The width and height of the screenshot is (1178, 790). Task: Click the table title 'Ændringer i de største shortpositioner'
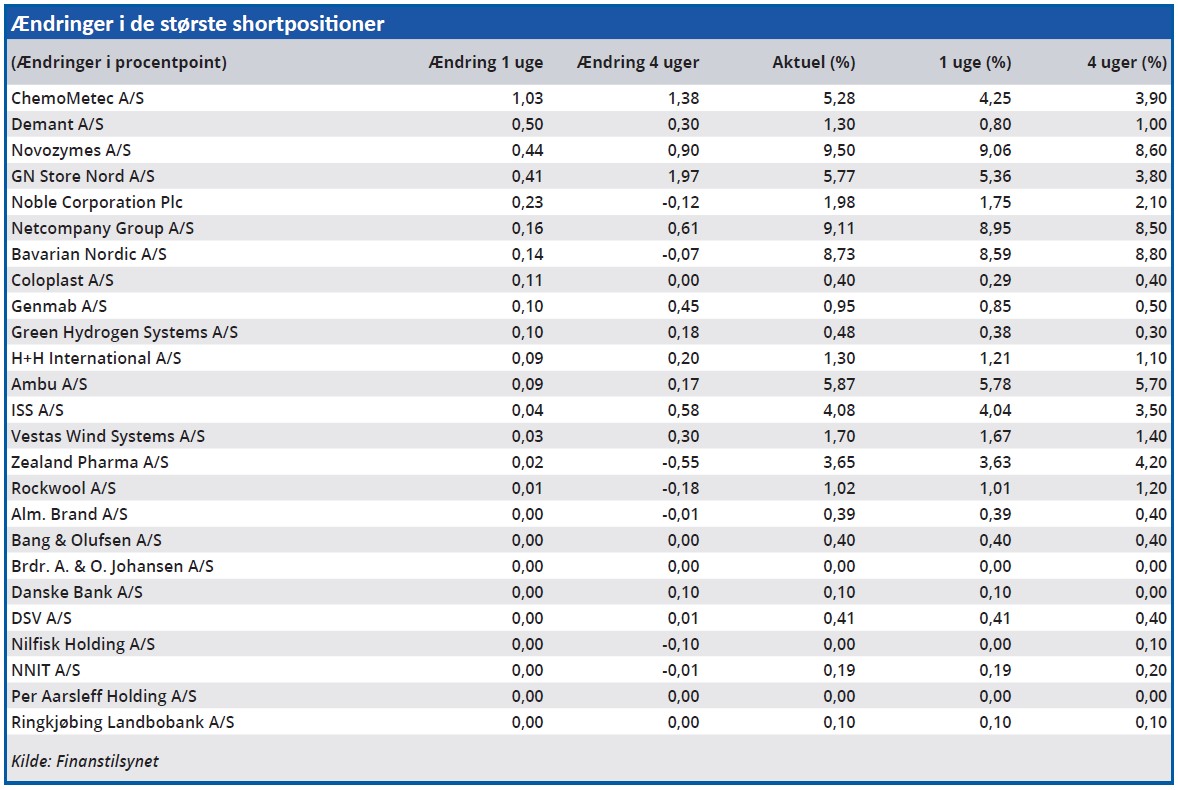pos(198,24)
